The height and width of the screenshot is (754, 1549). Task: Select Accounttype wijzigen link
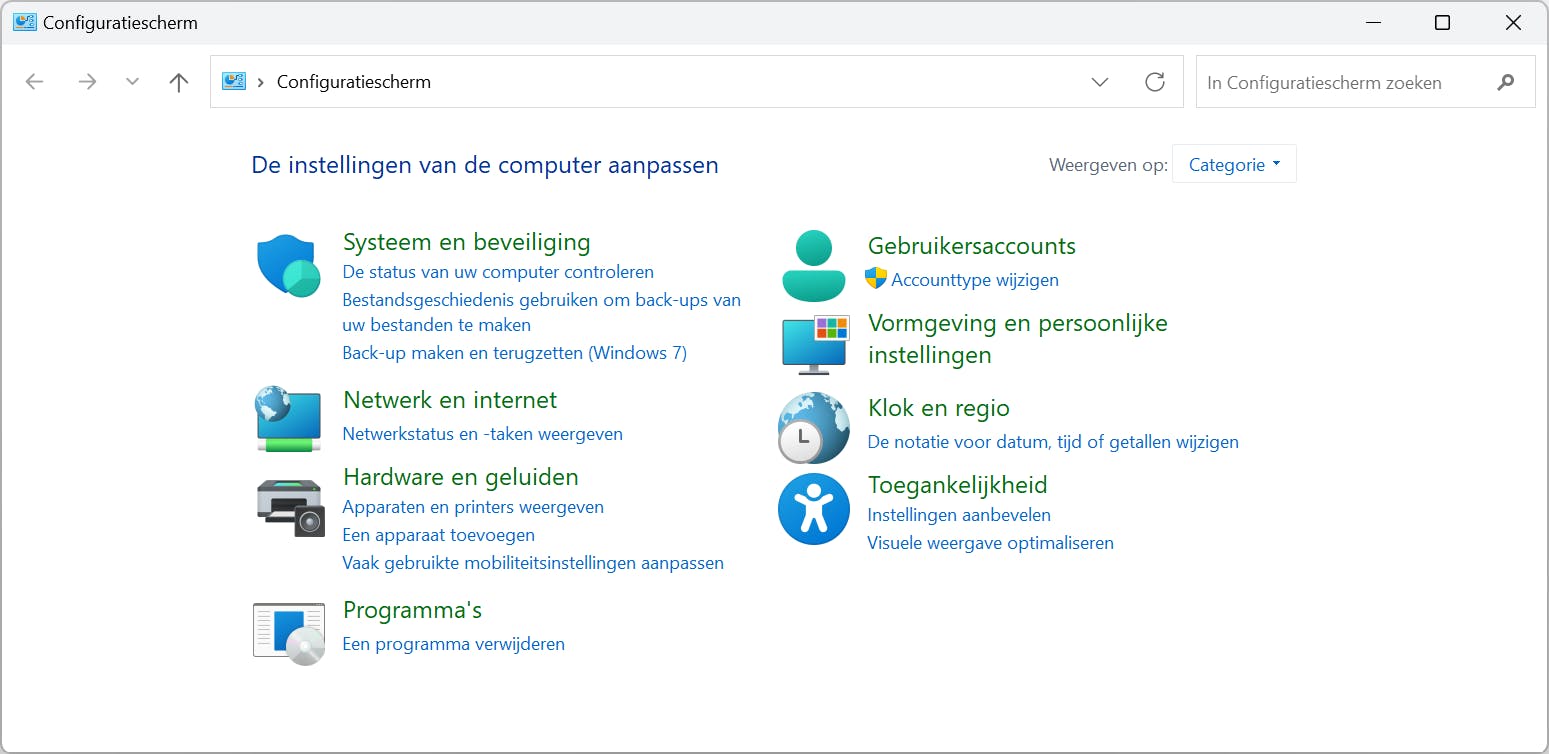(x=975, y=280)
